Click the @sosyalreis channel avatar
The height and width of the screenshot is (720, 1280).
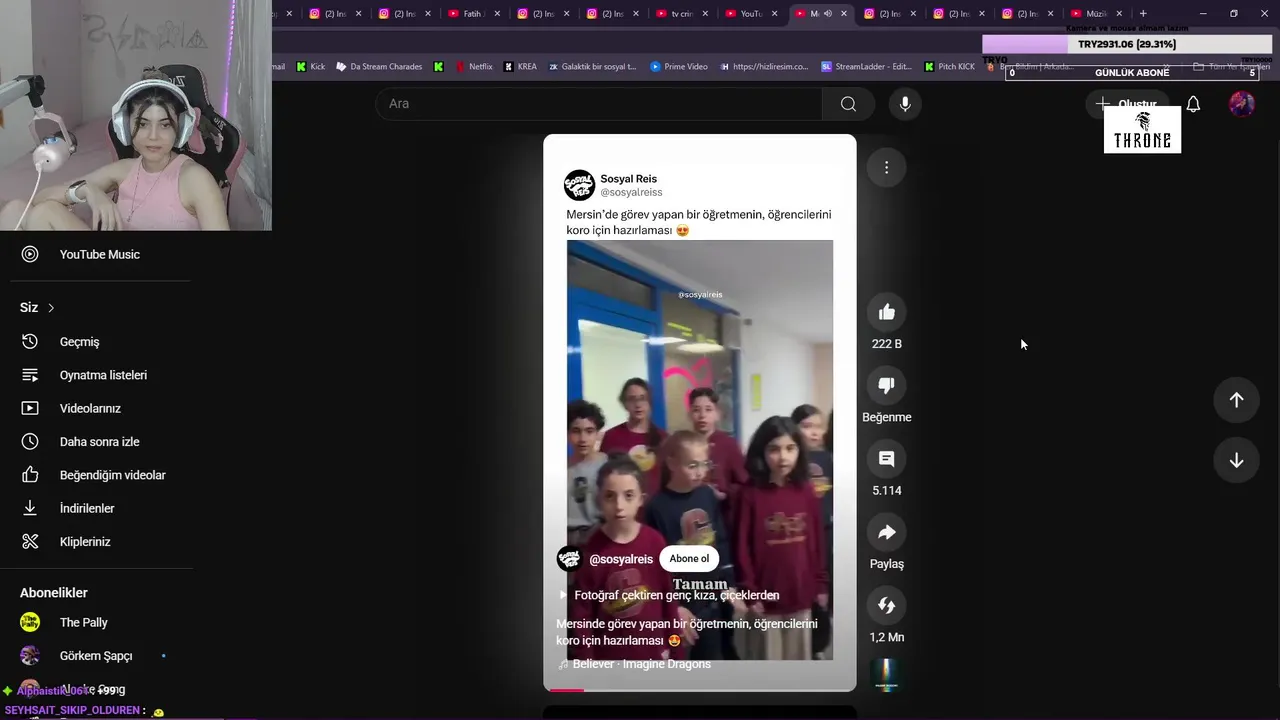(x=570, y=560)
